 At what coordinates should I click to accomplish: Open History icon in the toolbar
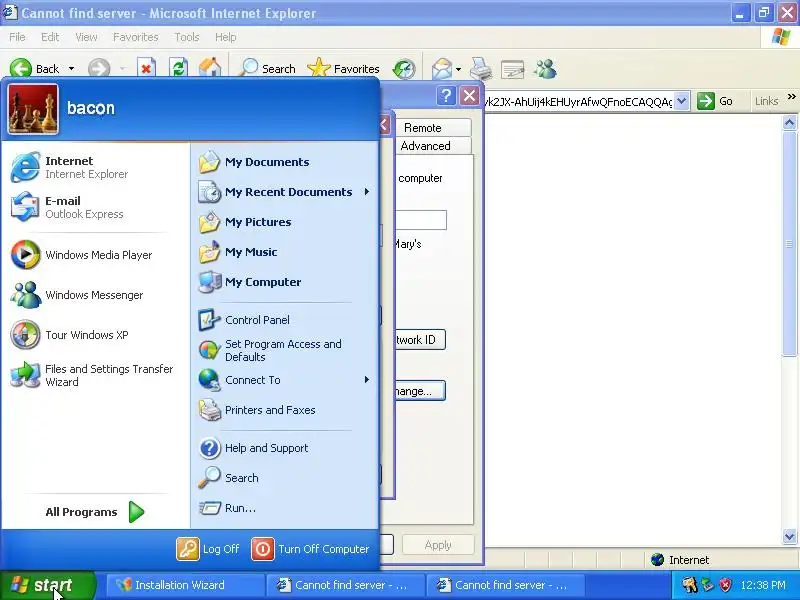pos(404,68)
